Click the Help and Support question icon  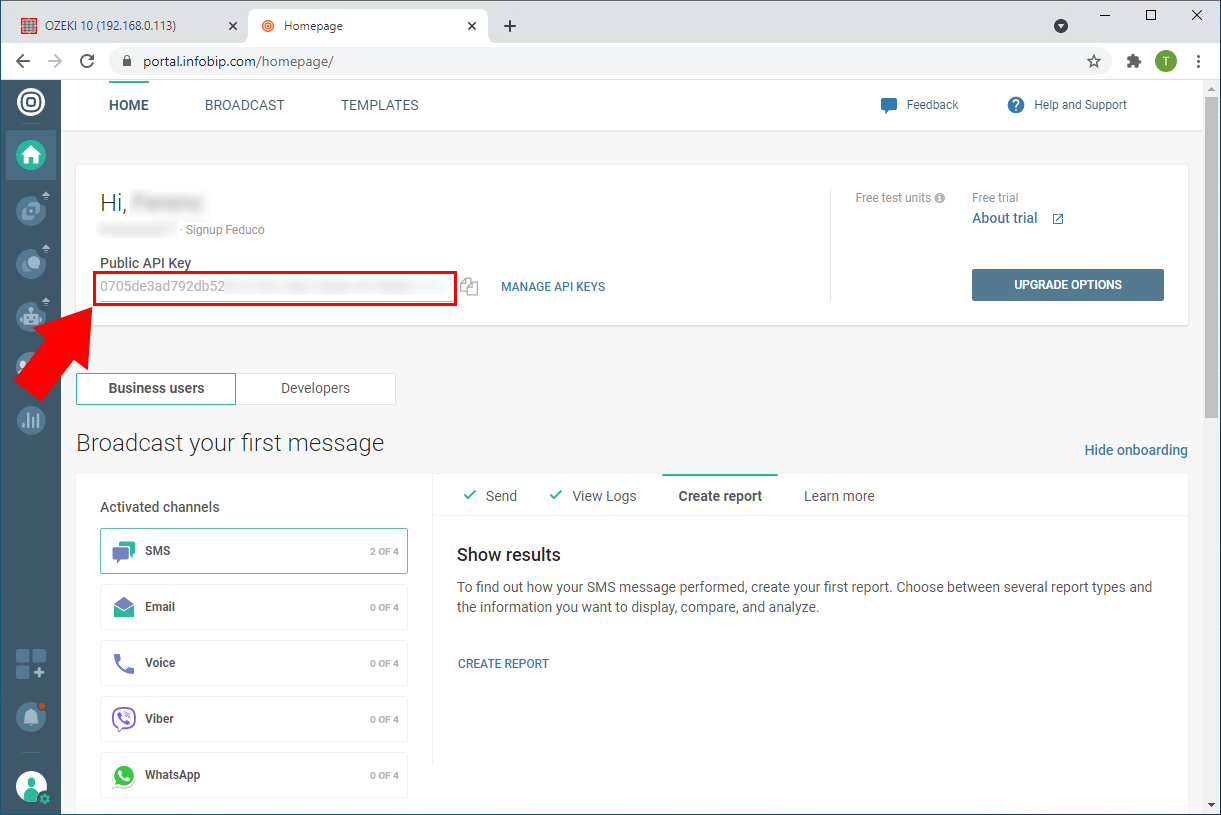click(1016, 105)
